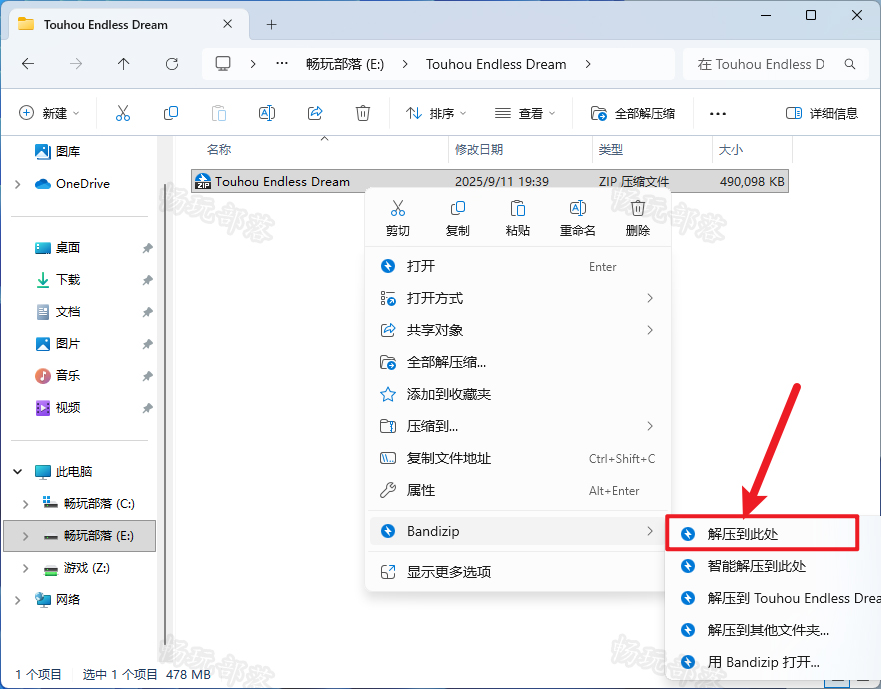881x689 pixels.
Task: Open the Bandizip submenu entry
Action: 517,531
